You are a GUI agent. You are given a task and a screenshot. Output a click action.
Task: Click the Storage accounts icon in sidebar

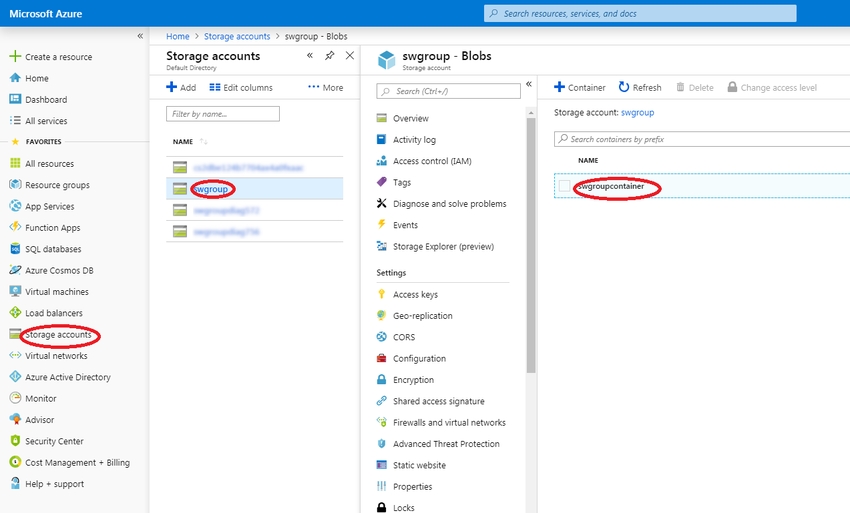click(x=15, y=335)
